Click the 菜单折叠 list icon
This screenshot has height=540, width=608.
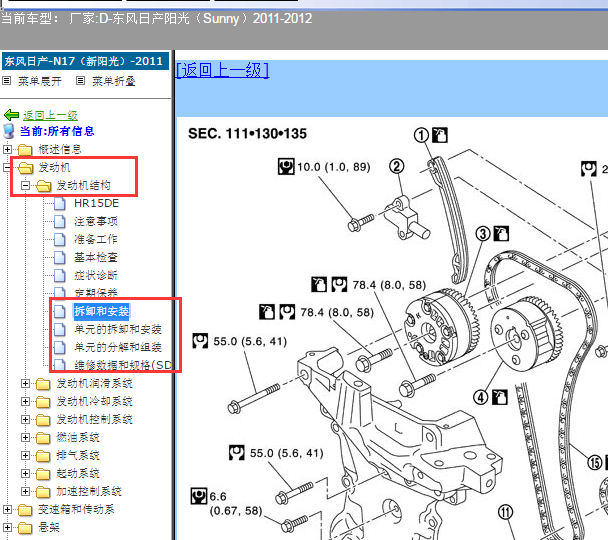80,81
